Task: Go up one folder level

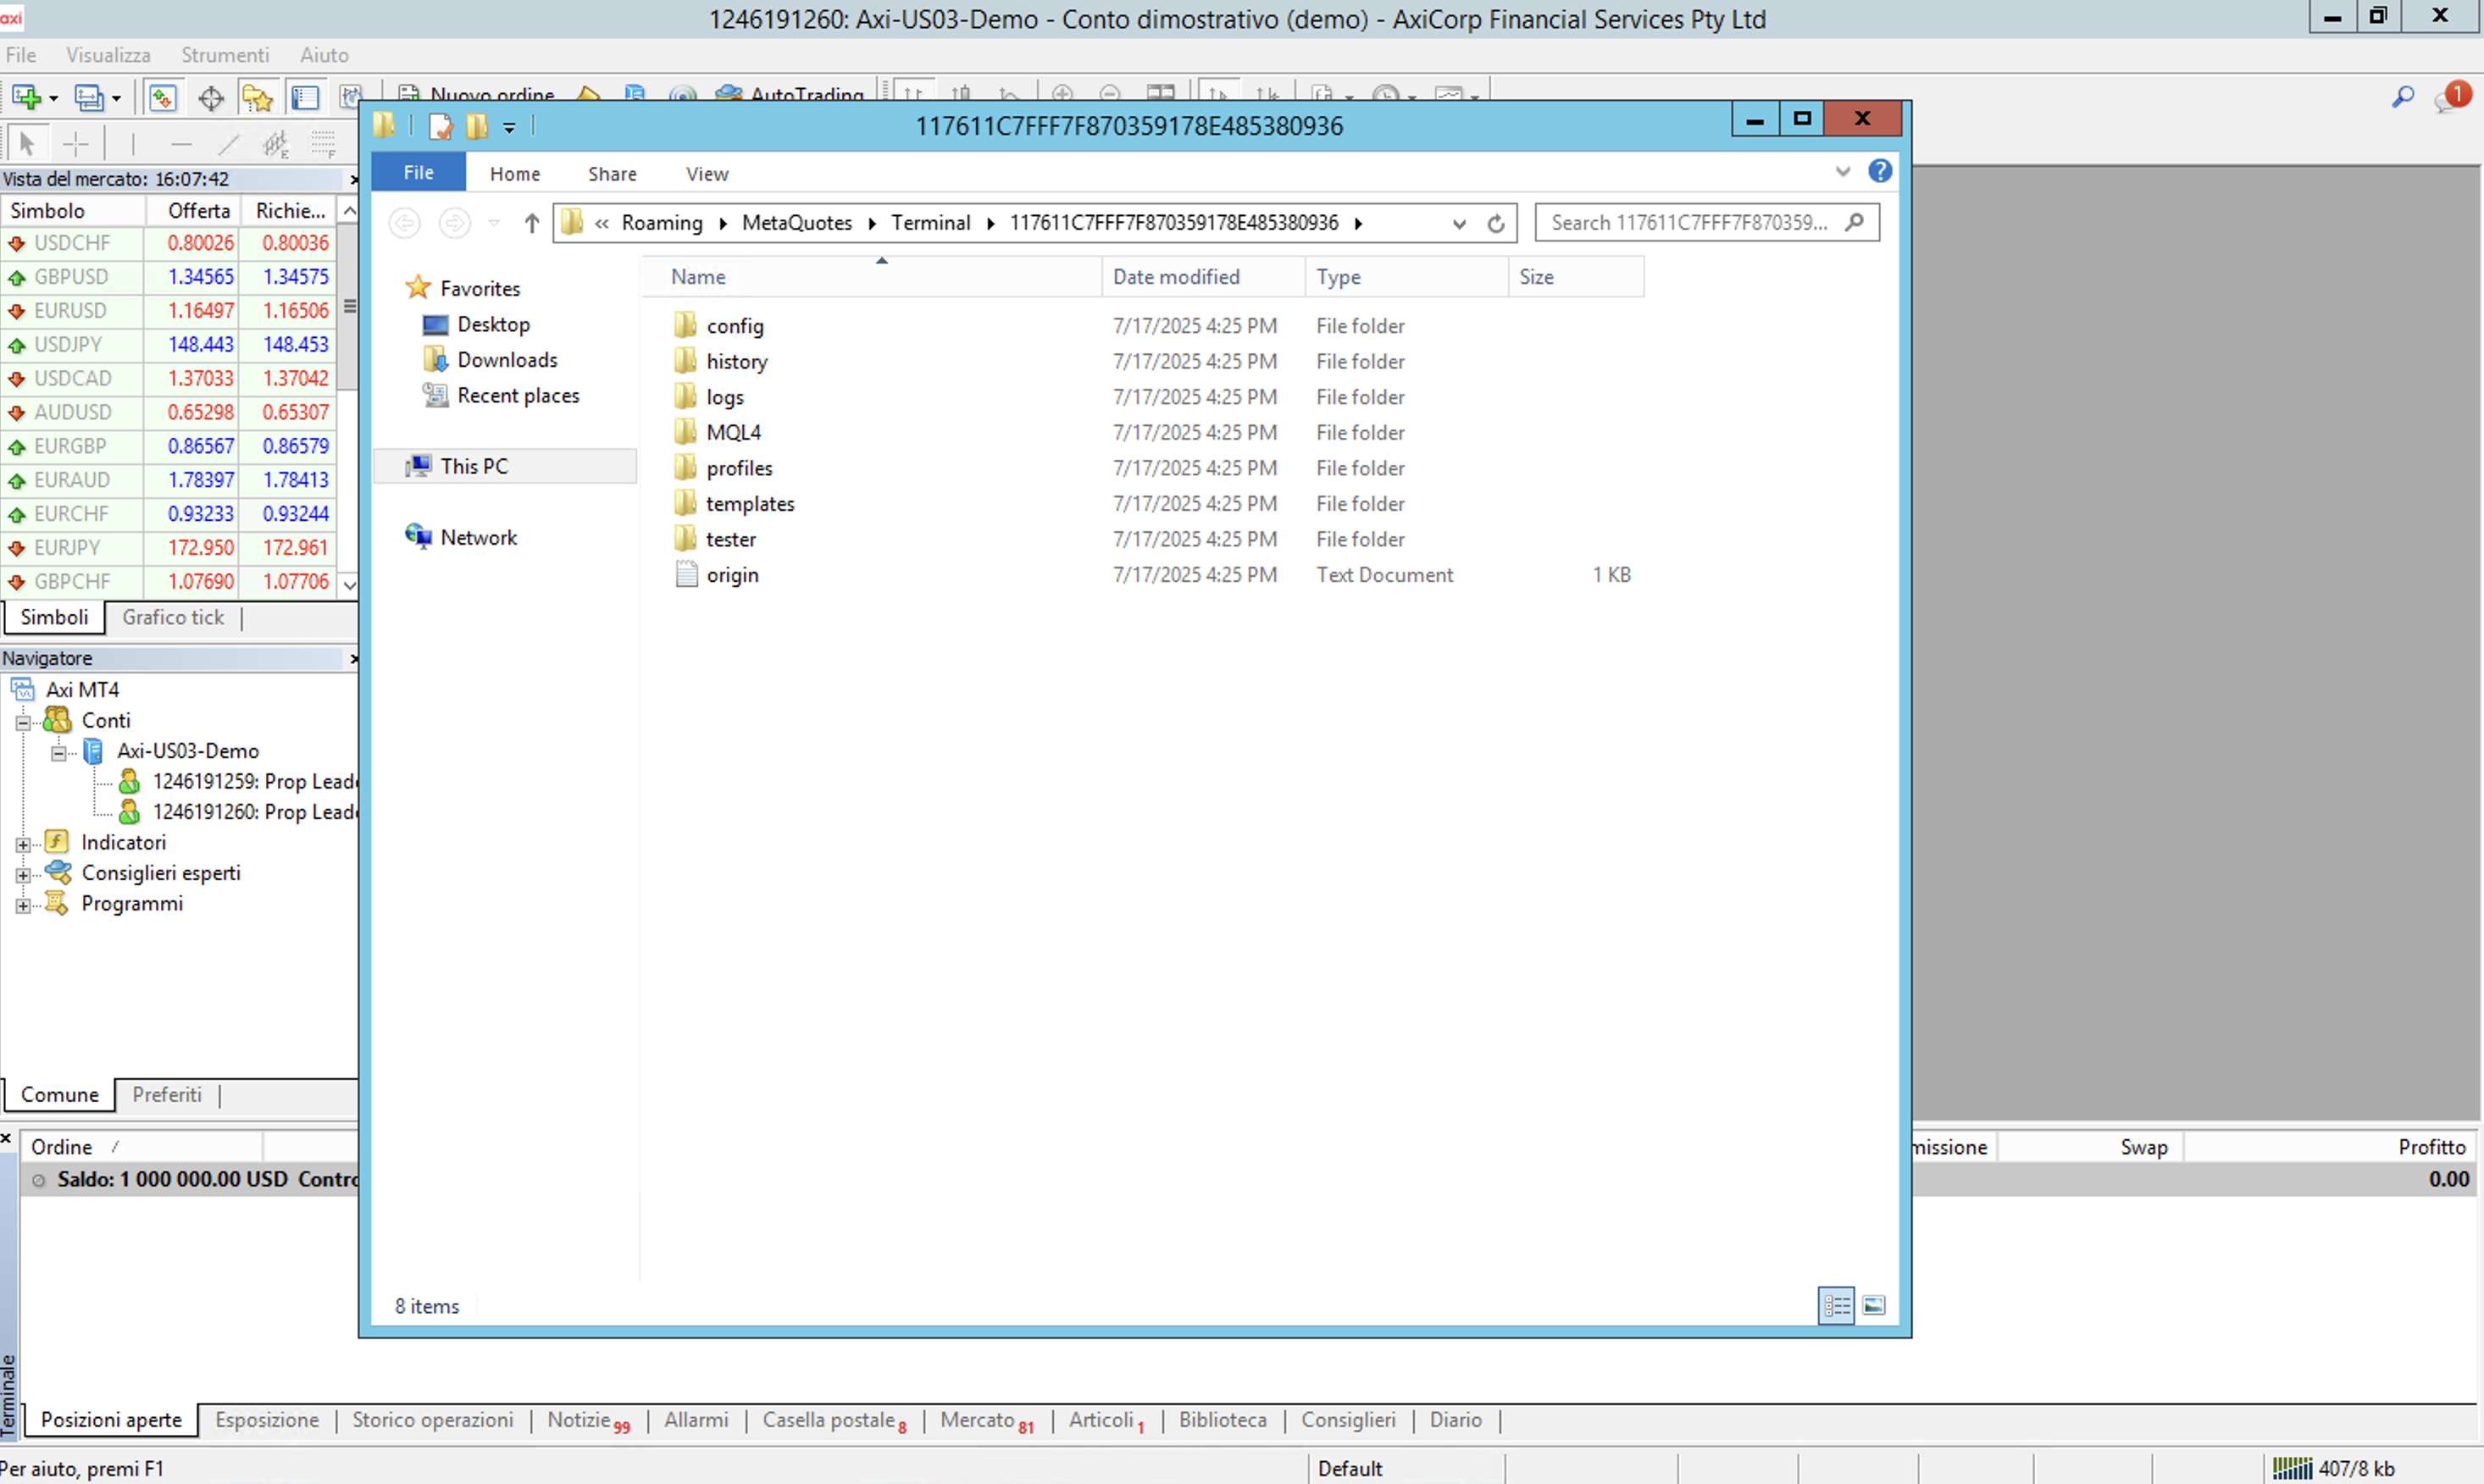Action: tap(531, 223)
